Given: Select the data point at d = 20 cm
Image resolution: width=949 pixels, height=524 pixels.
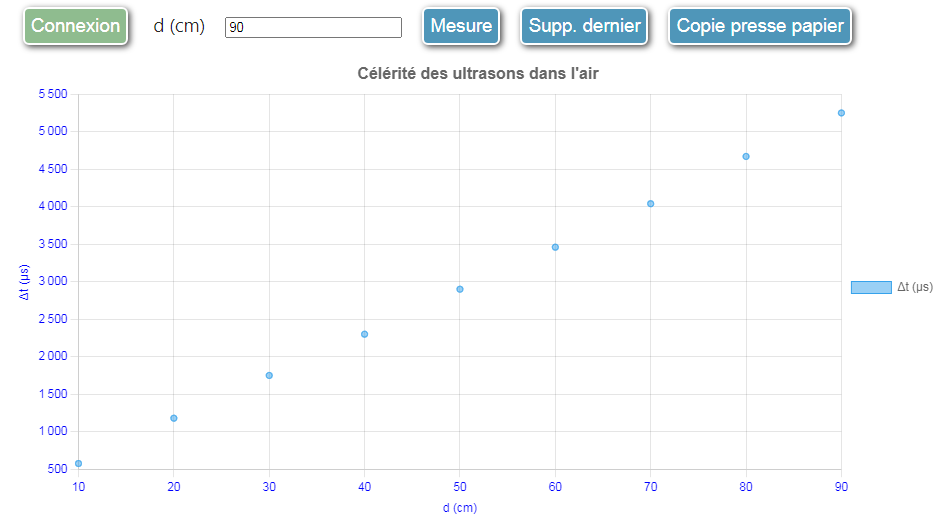Looking at the screenshot, I should click(174, 418).
